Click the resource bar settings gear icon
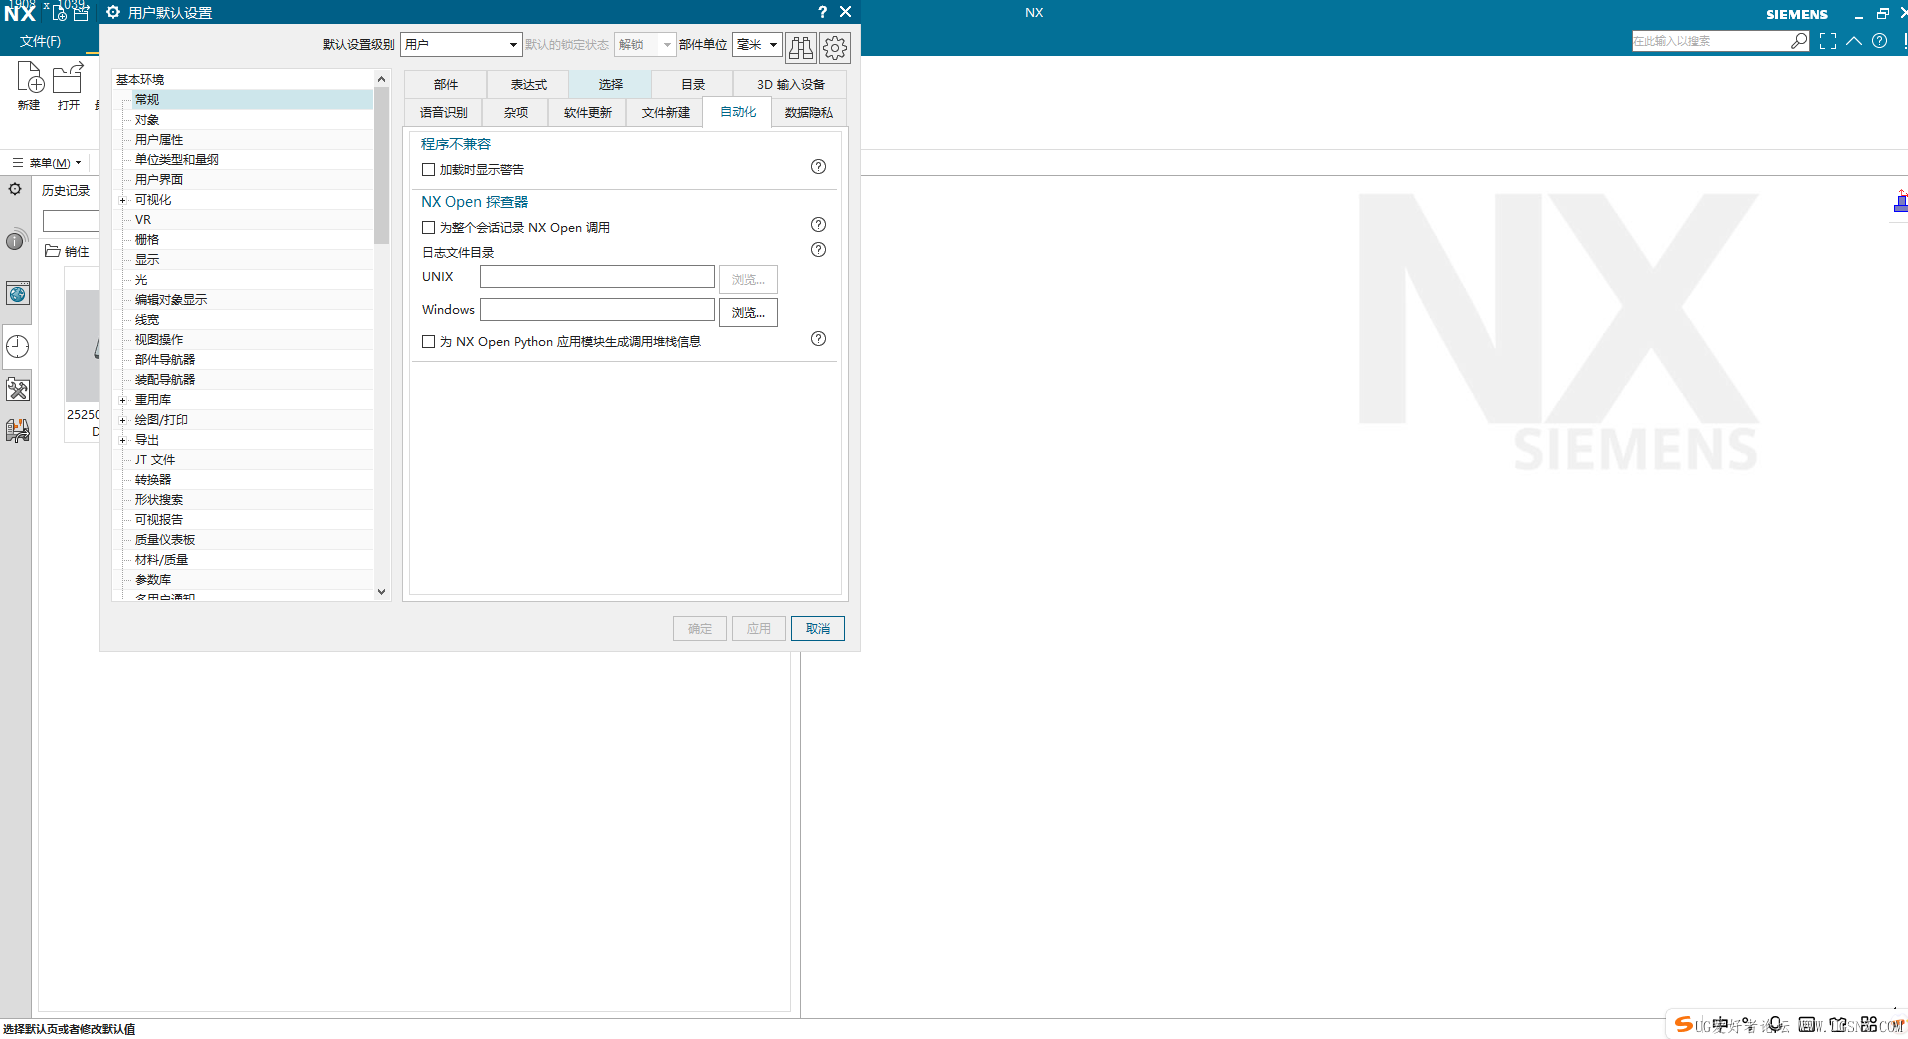Image resolution: width=1908 pixels, height=1039 pixels. point(15,189)
